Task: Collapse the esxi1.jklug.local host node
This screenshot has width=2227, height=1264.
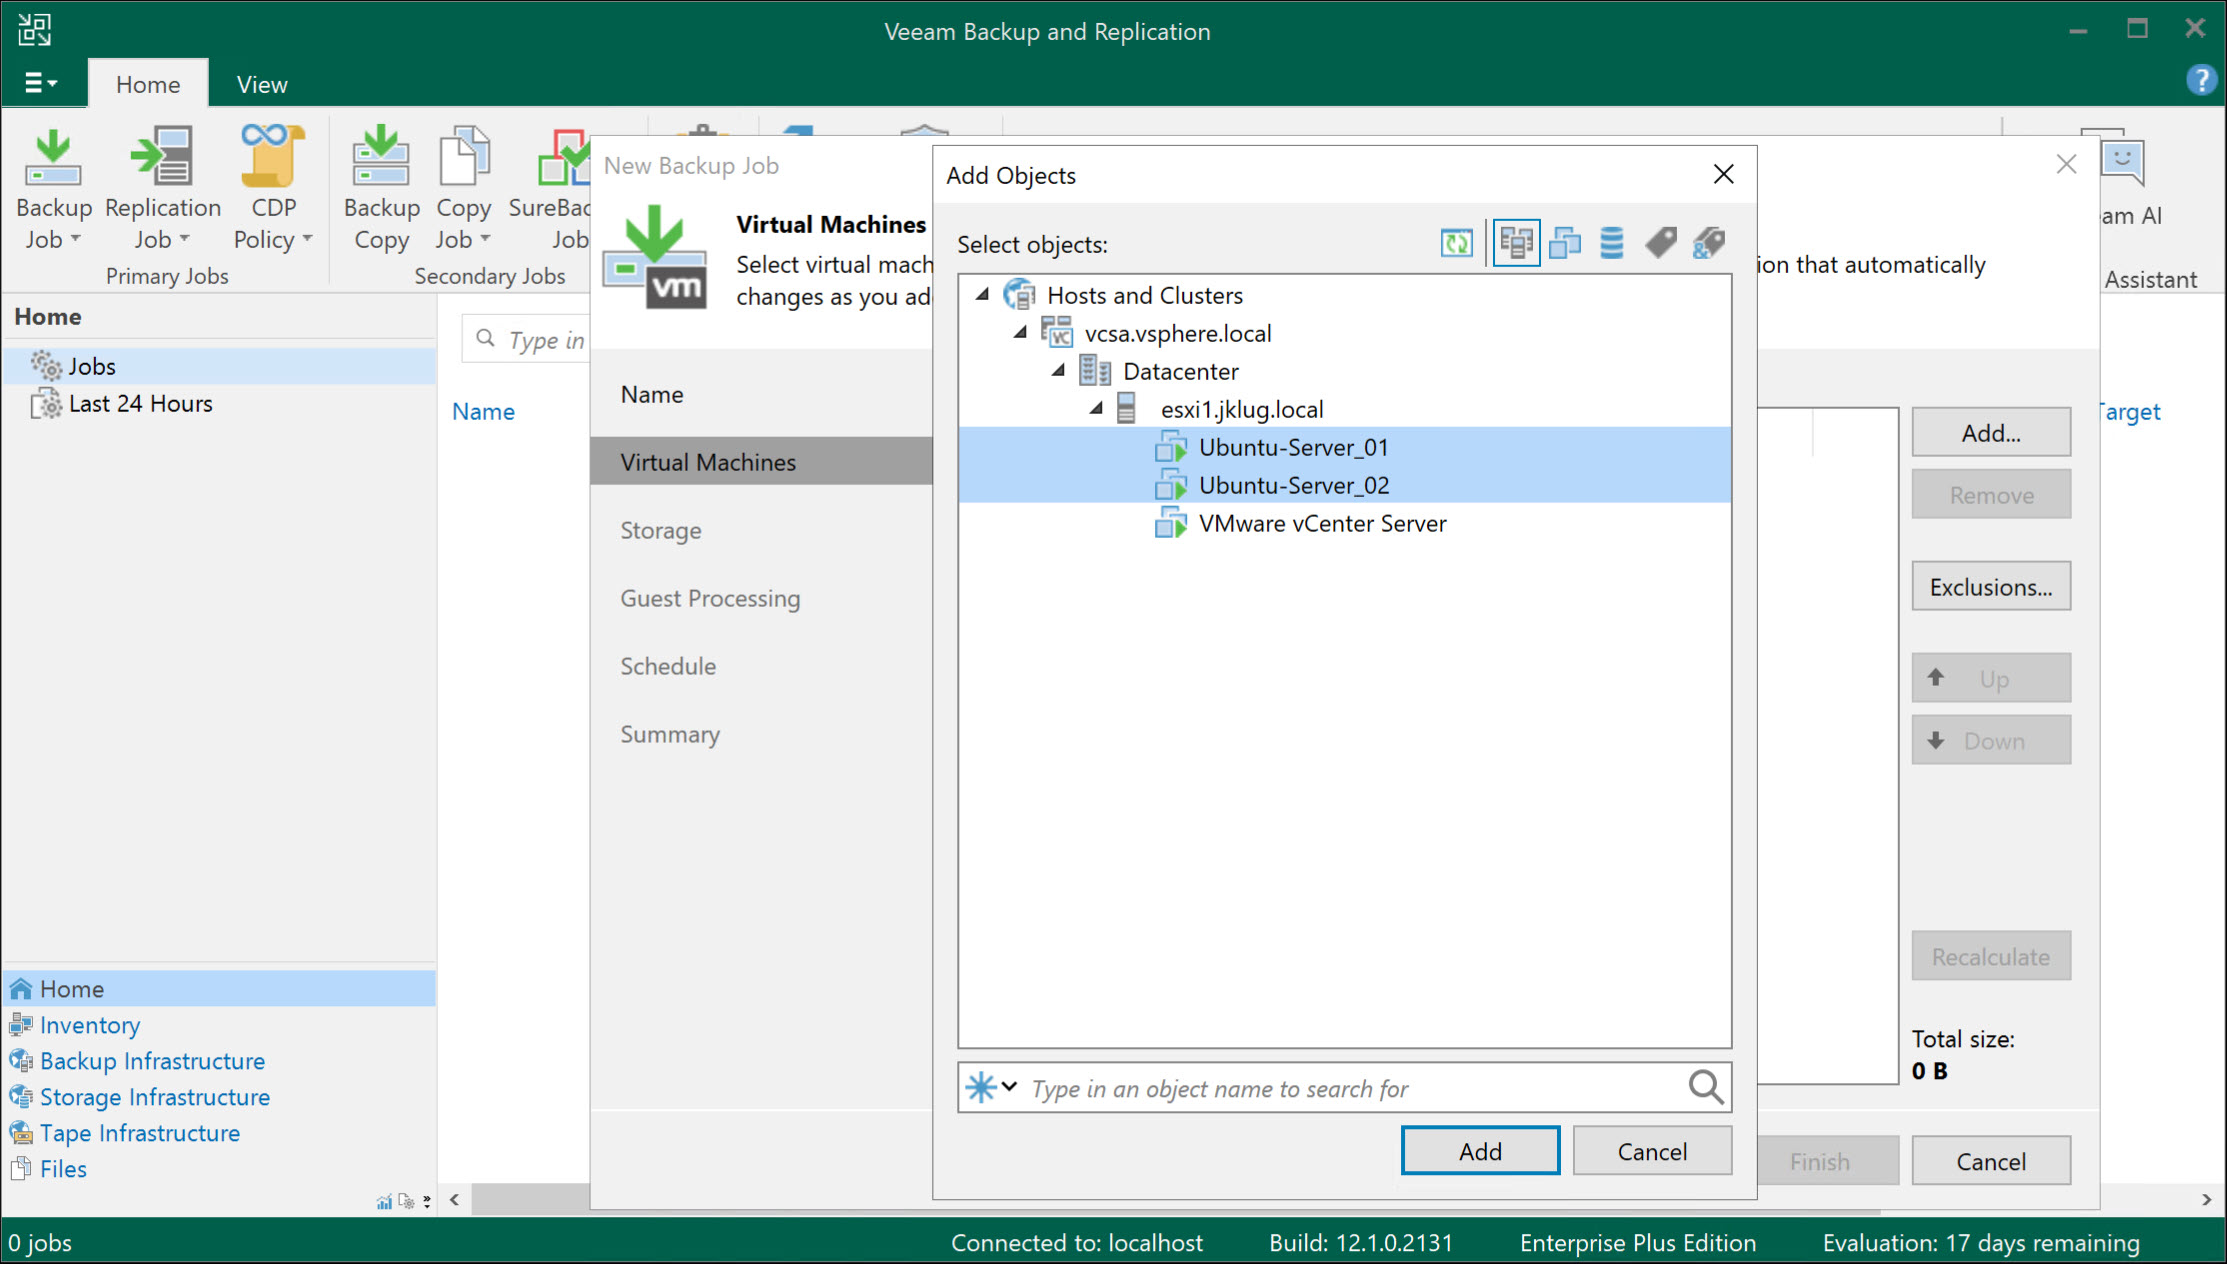Action: pos(1094,408)
